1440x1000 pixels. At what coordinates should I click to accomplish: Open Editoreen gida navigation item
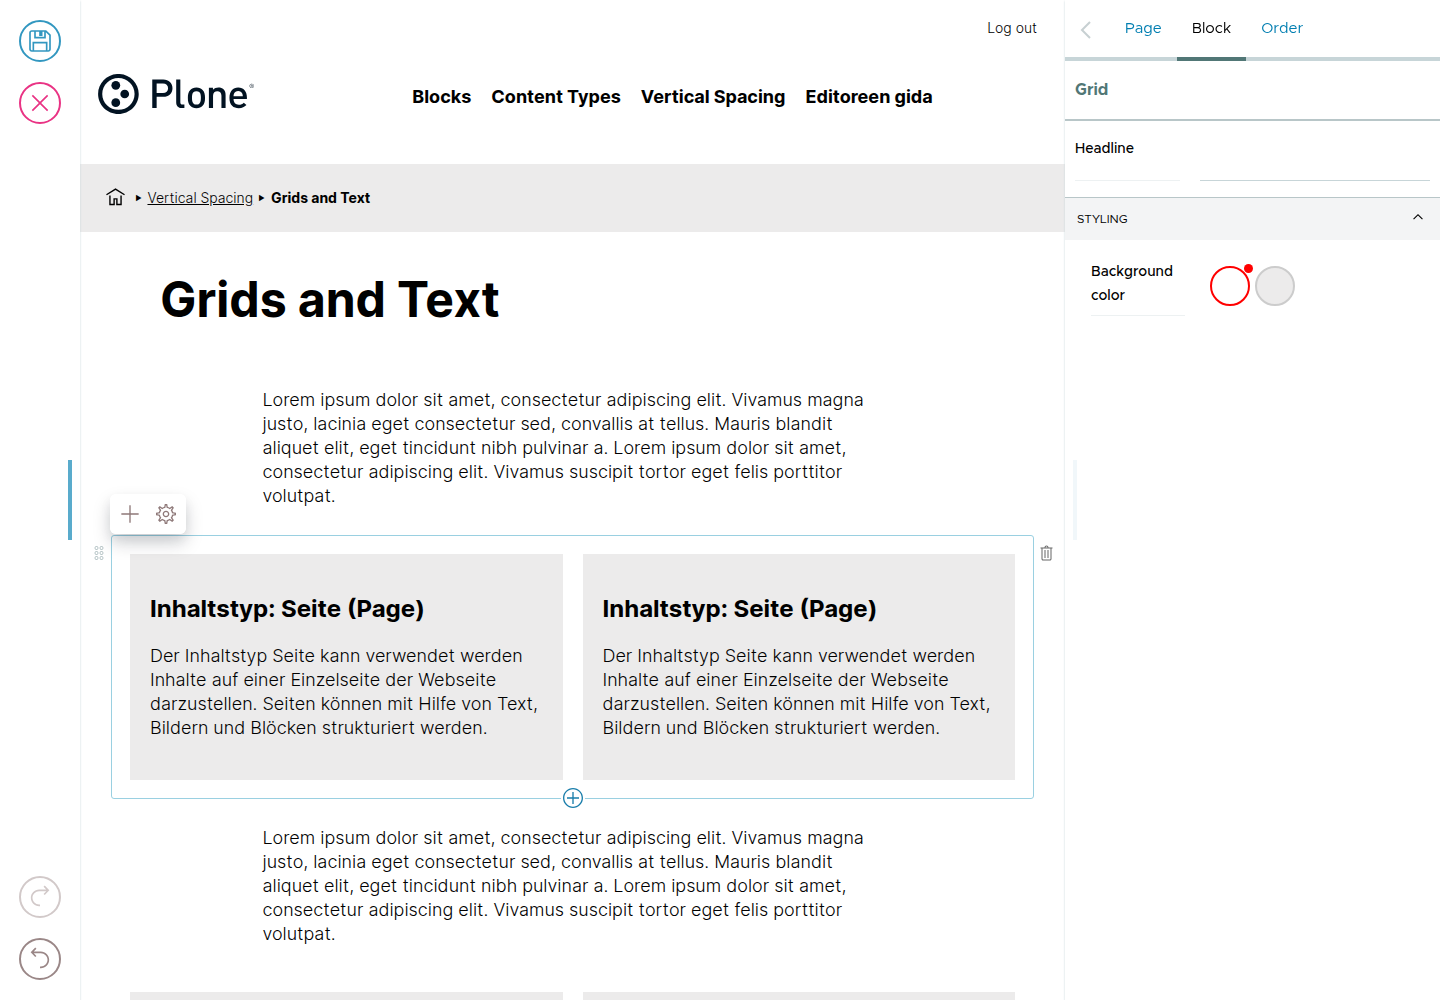coord(869,97)
